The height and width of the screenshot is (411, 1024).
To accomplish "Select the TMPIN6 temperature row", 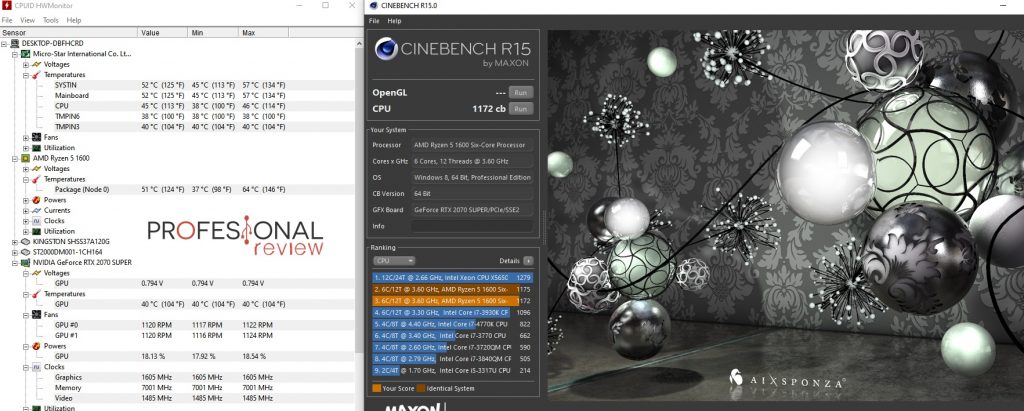I will pyautogui.click(x=177, y=116).
